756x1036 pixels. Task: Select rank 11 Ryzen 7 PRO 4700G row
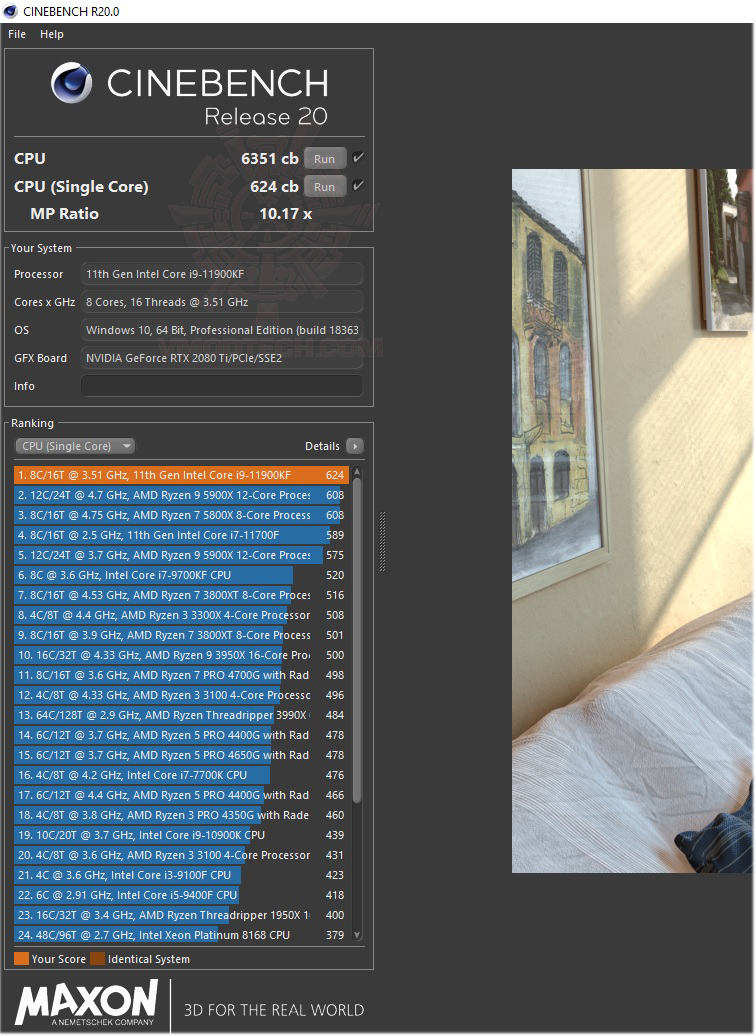[x=181, y=675]
